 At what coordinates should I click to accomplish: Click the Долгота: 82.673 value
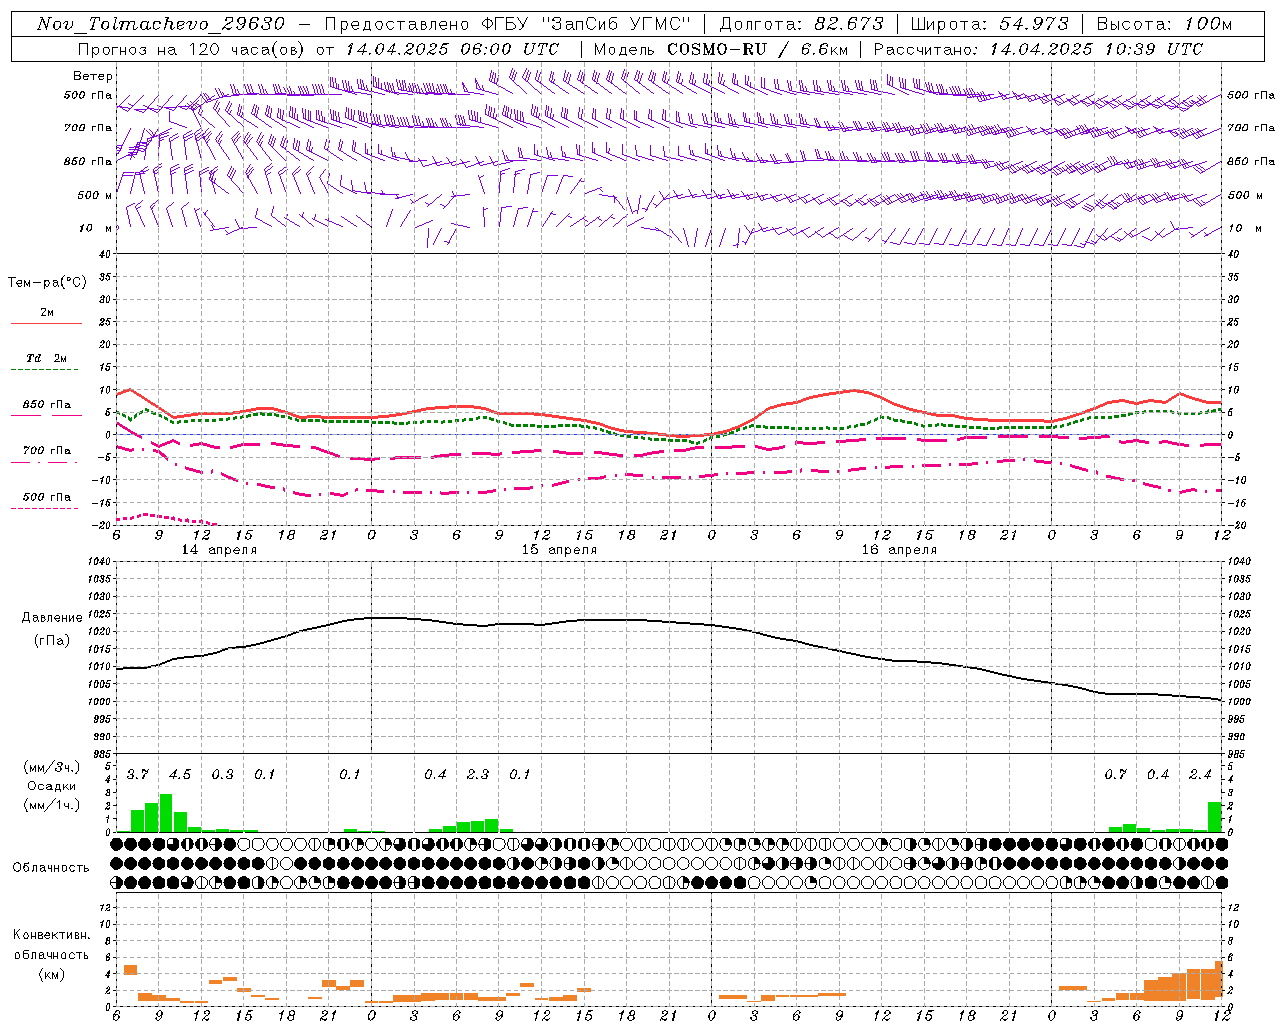[801, 24]
